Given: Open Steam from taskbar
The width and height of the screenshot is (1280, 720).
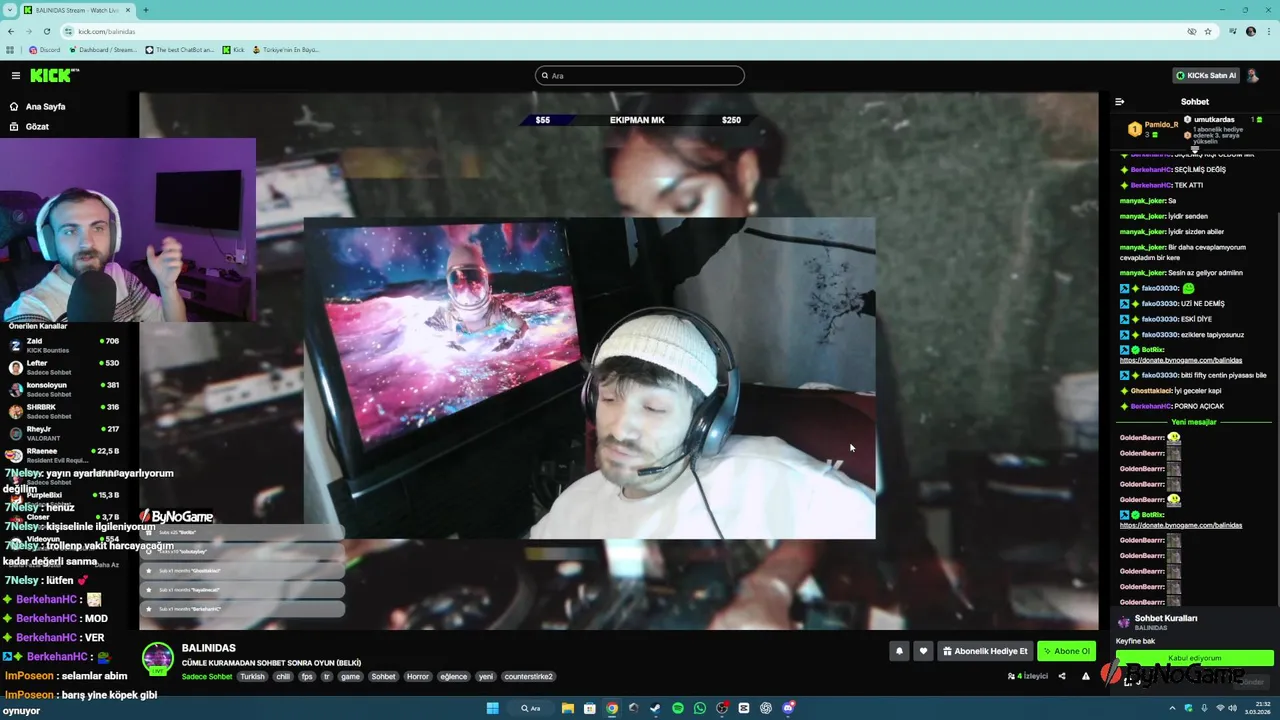Looking at the screenshot, I should 656,708.
